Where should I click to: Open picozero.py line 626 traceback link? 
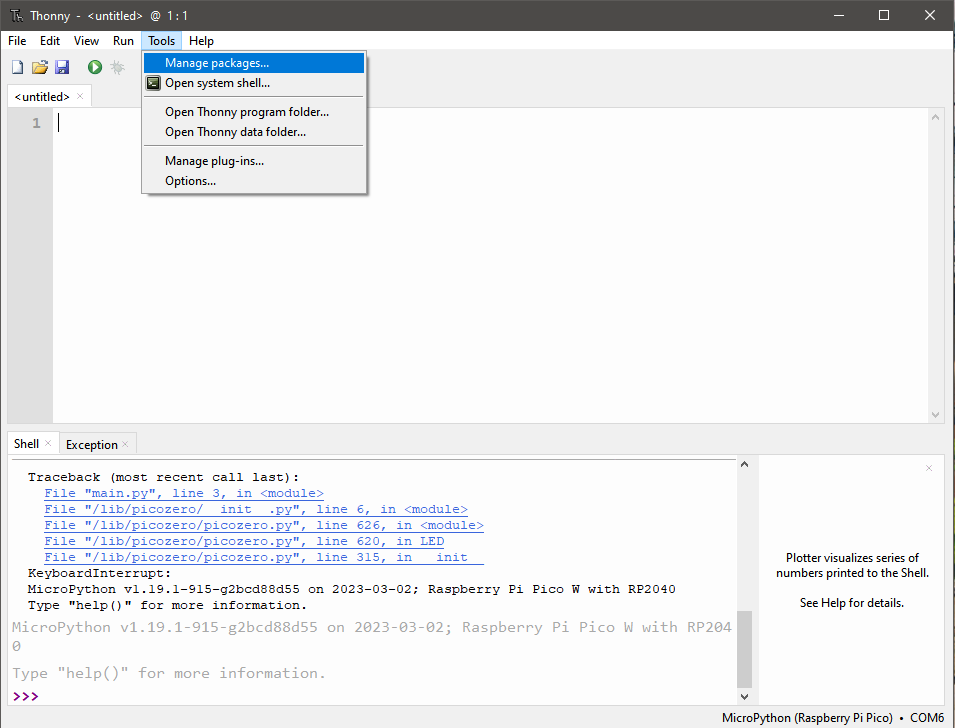[263, 525]
